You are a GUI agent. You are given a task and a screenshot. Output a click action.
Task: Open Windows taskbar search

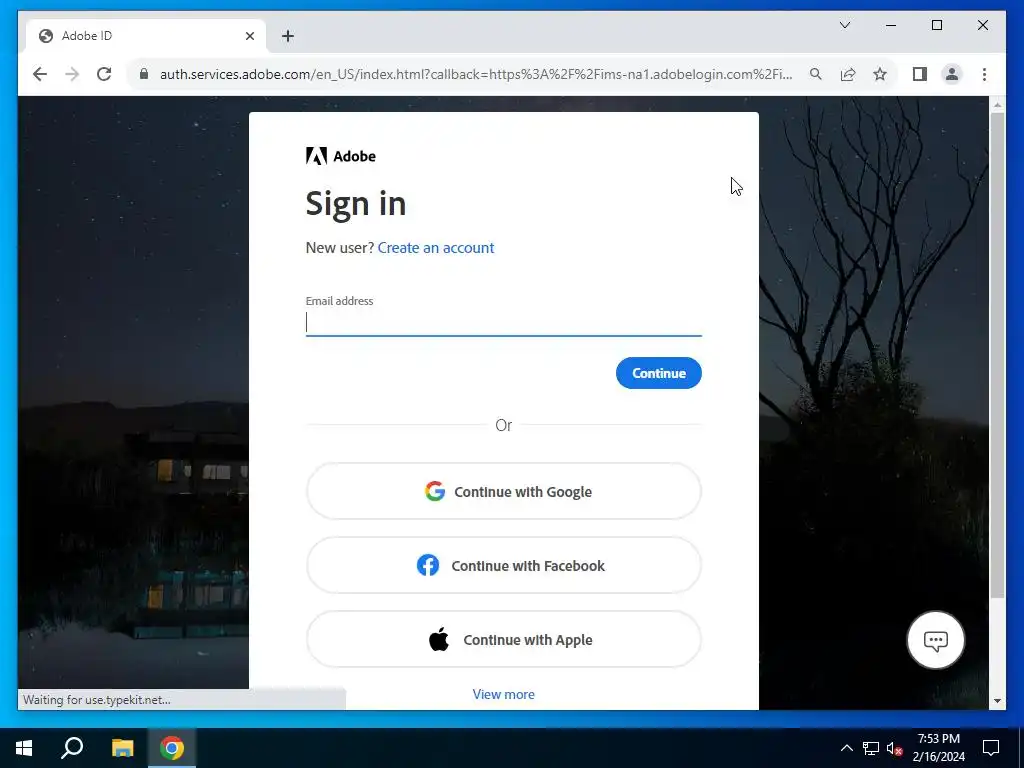click(72, 748)
